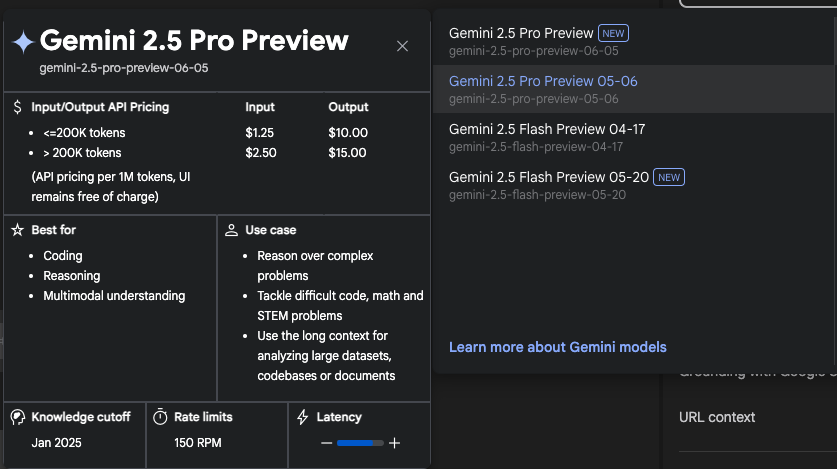Click the gemini-2.5-flash-preview-04-17 model ID text
Image resolution: width=837 pixels, height=469 pixels.
pos(536,147)
